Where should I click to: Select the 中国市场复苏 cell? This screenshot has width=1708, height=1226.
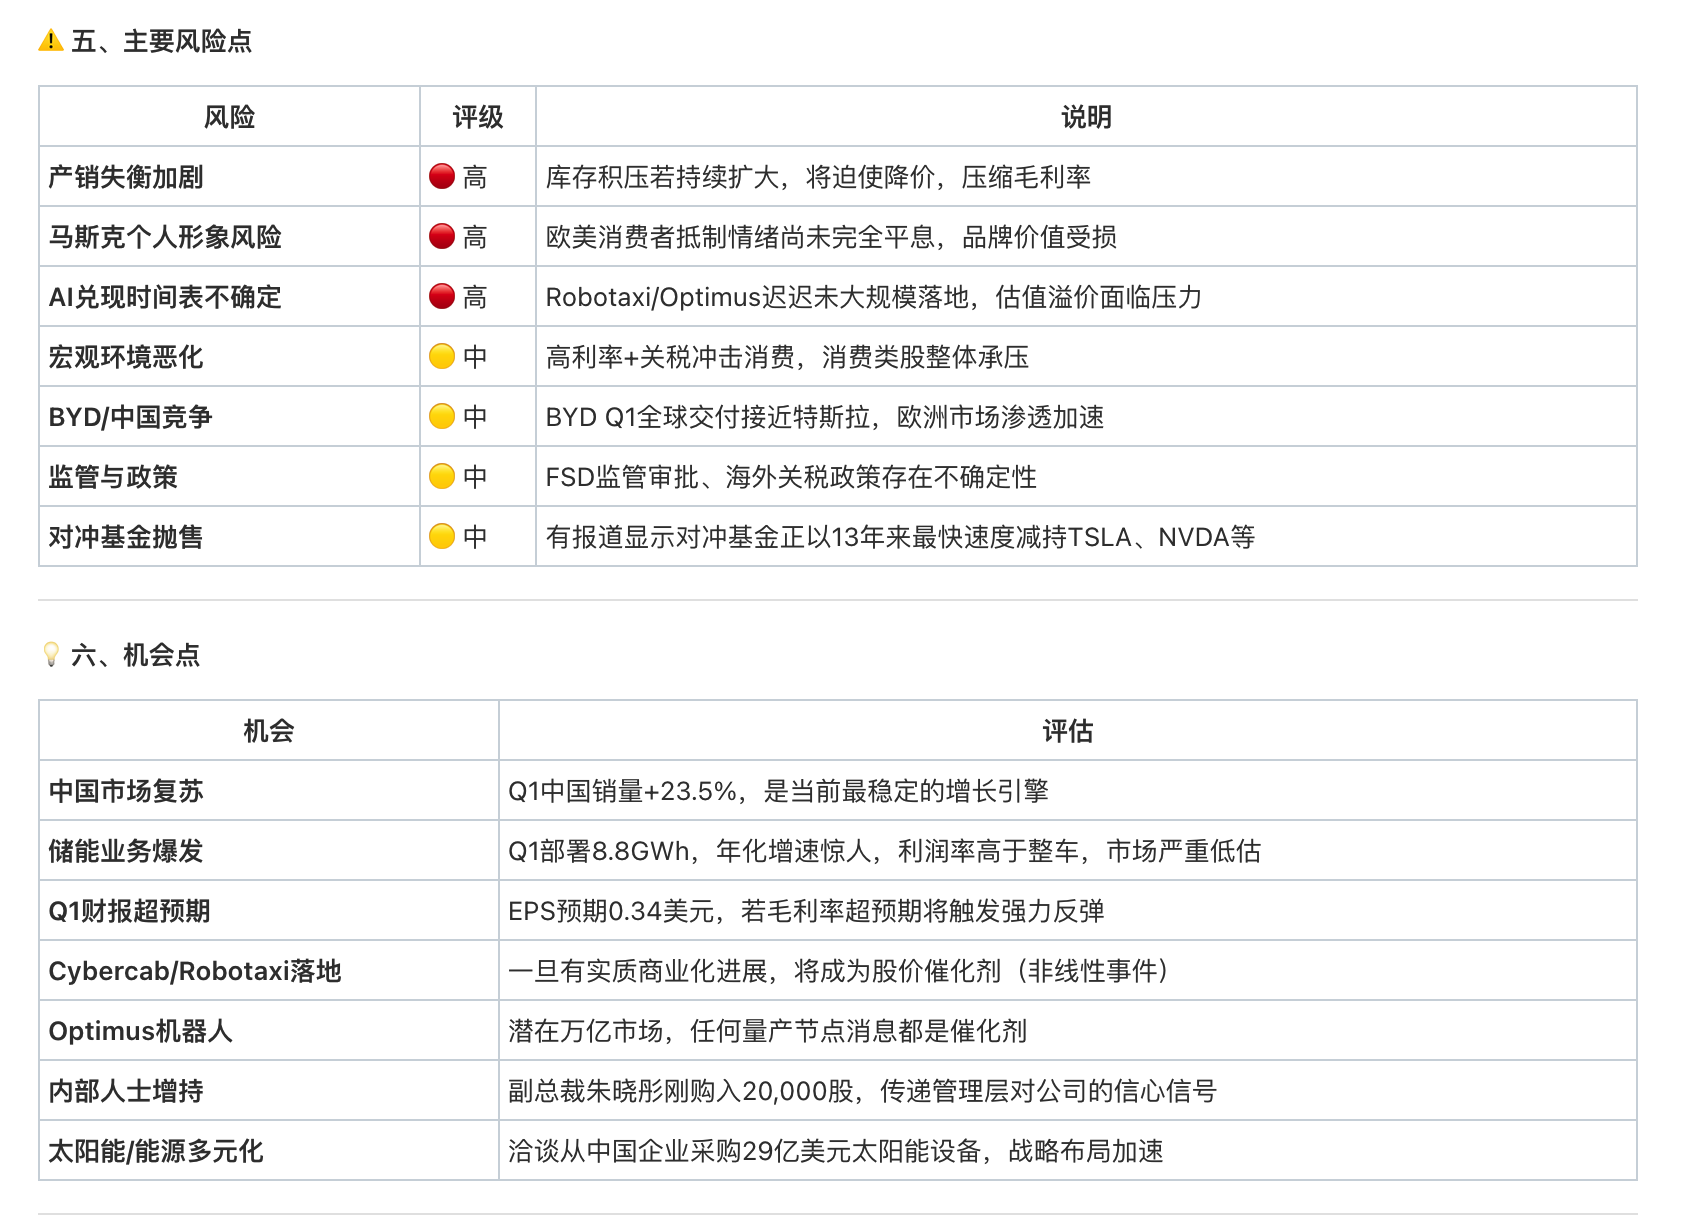[x=126, y=791]
